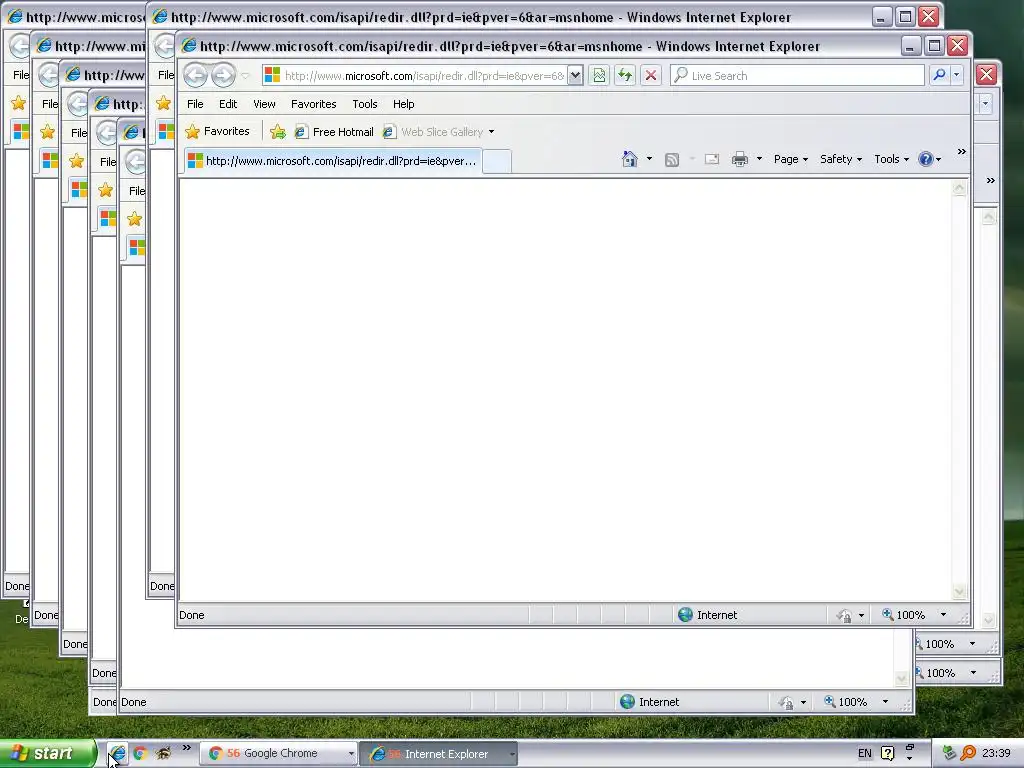Click the Microsoft favicon in the address bar

pyautogui.click(x=272, y=75)
